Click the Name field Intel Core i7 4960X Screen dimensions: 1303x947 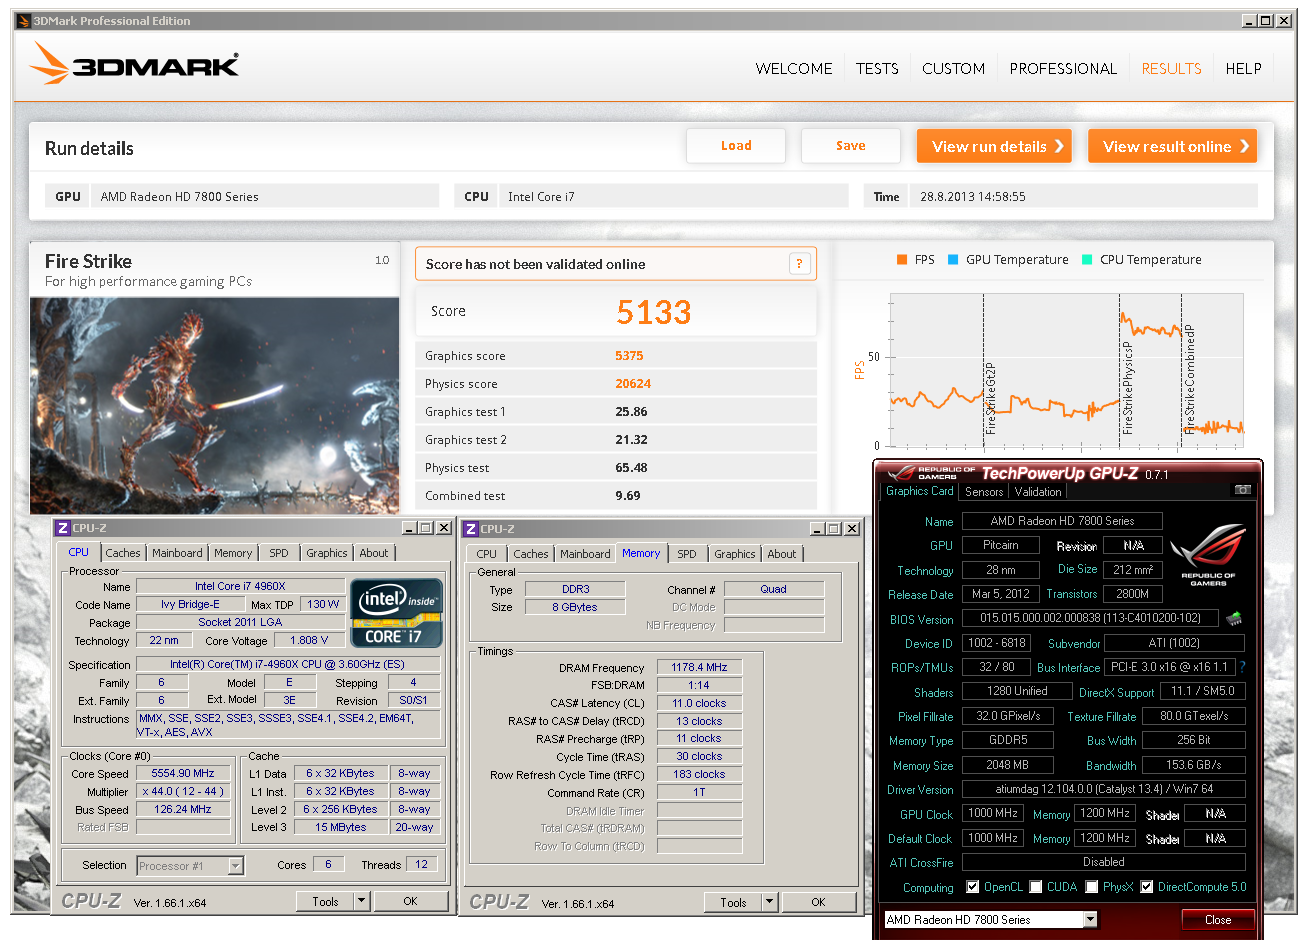240,586
